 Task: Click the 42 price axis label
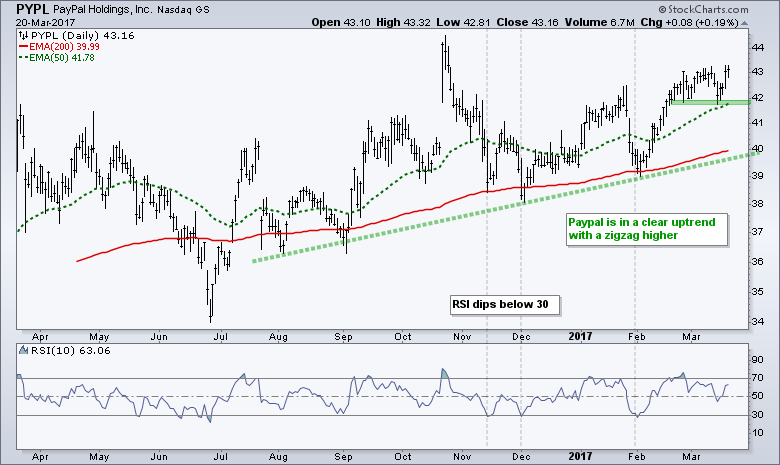(x=757, y=97)
